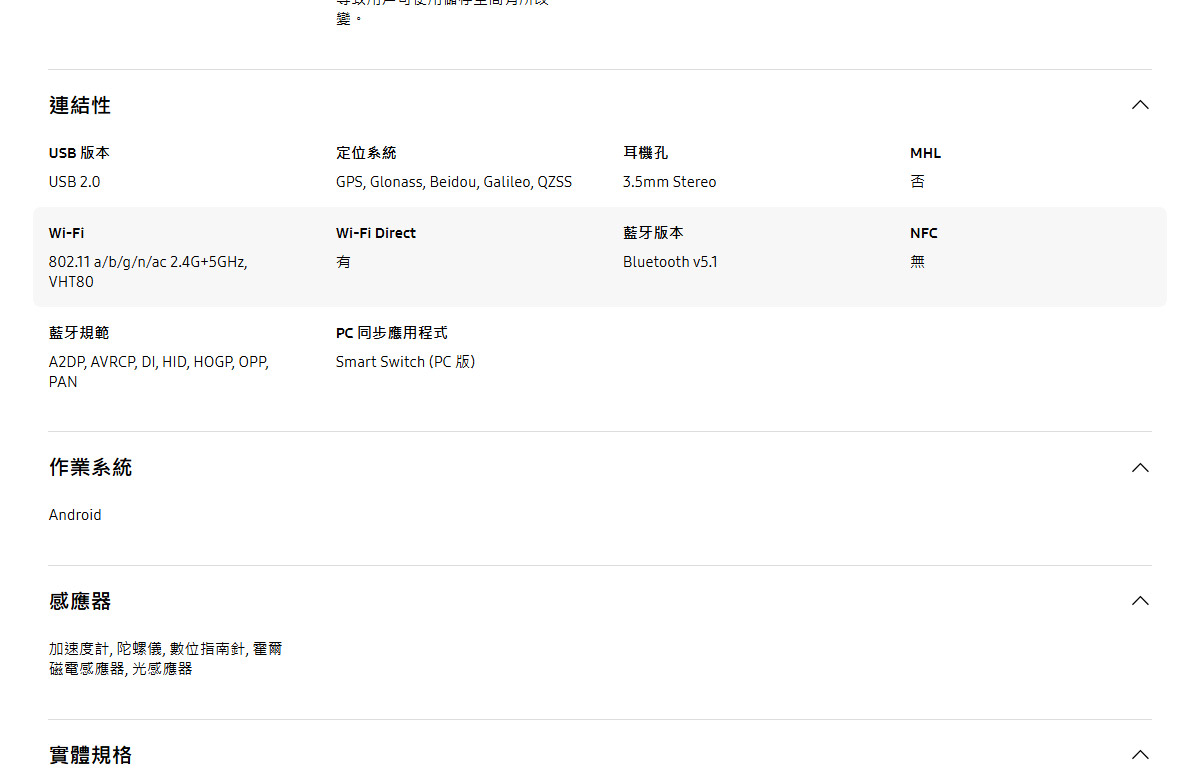
Task: Click the 定位系統 spec label
Action: click(x=366, y=153)
